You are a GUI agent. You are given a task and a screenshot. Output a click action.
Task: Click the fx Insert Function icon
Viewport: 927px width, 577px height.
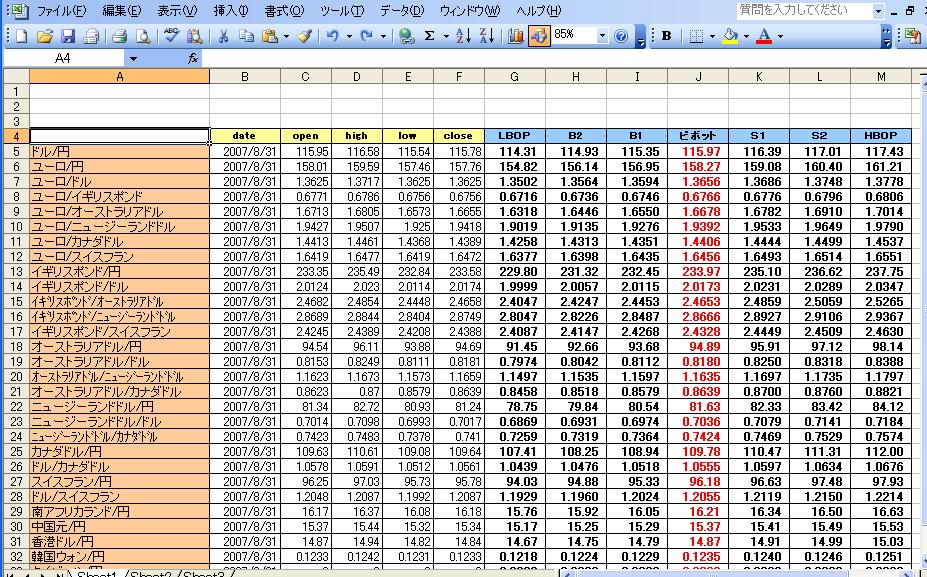click(193, 58)
